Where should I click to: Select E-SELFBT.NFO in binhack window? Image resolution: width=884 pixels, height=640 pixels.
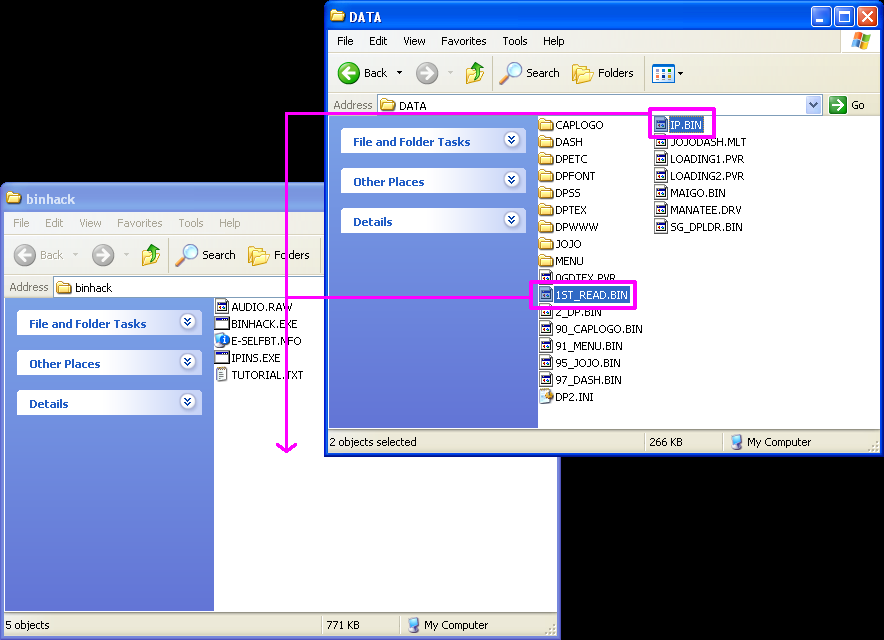(259, 341)
